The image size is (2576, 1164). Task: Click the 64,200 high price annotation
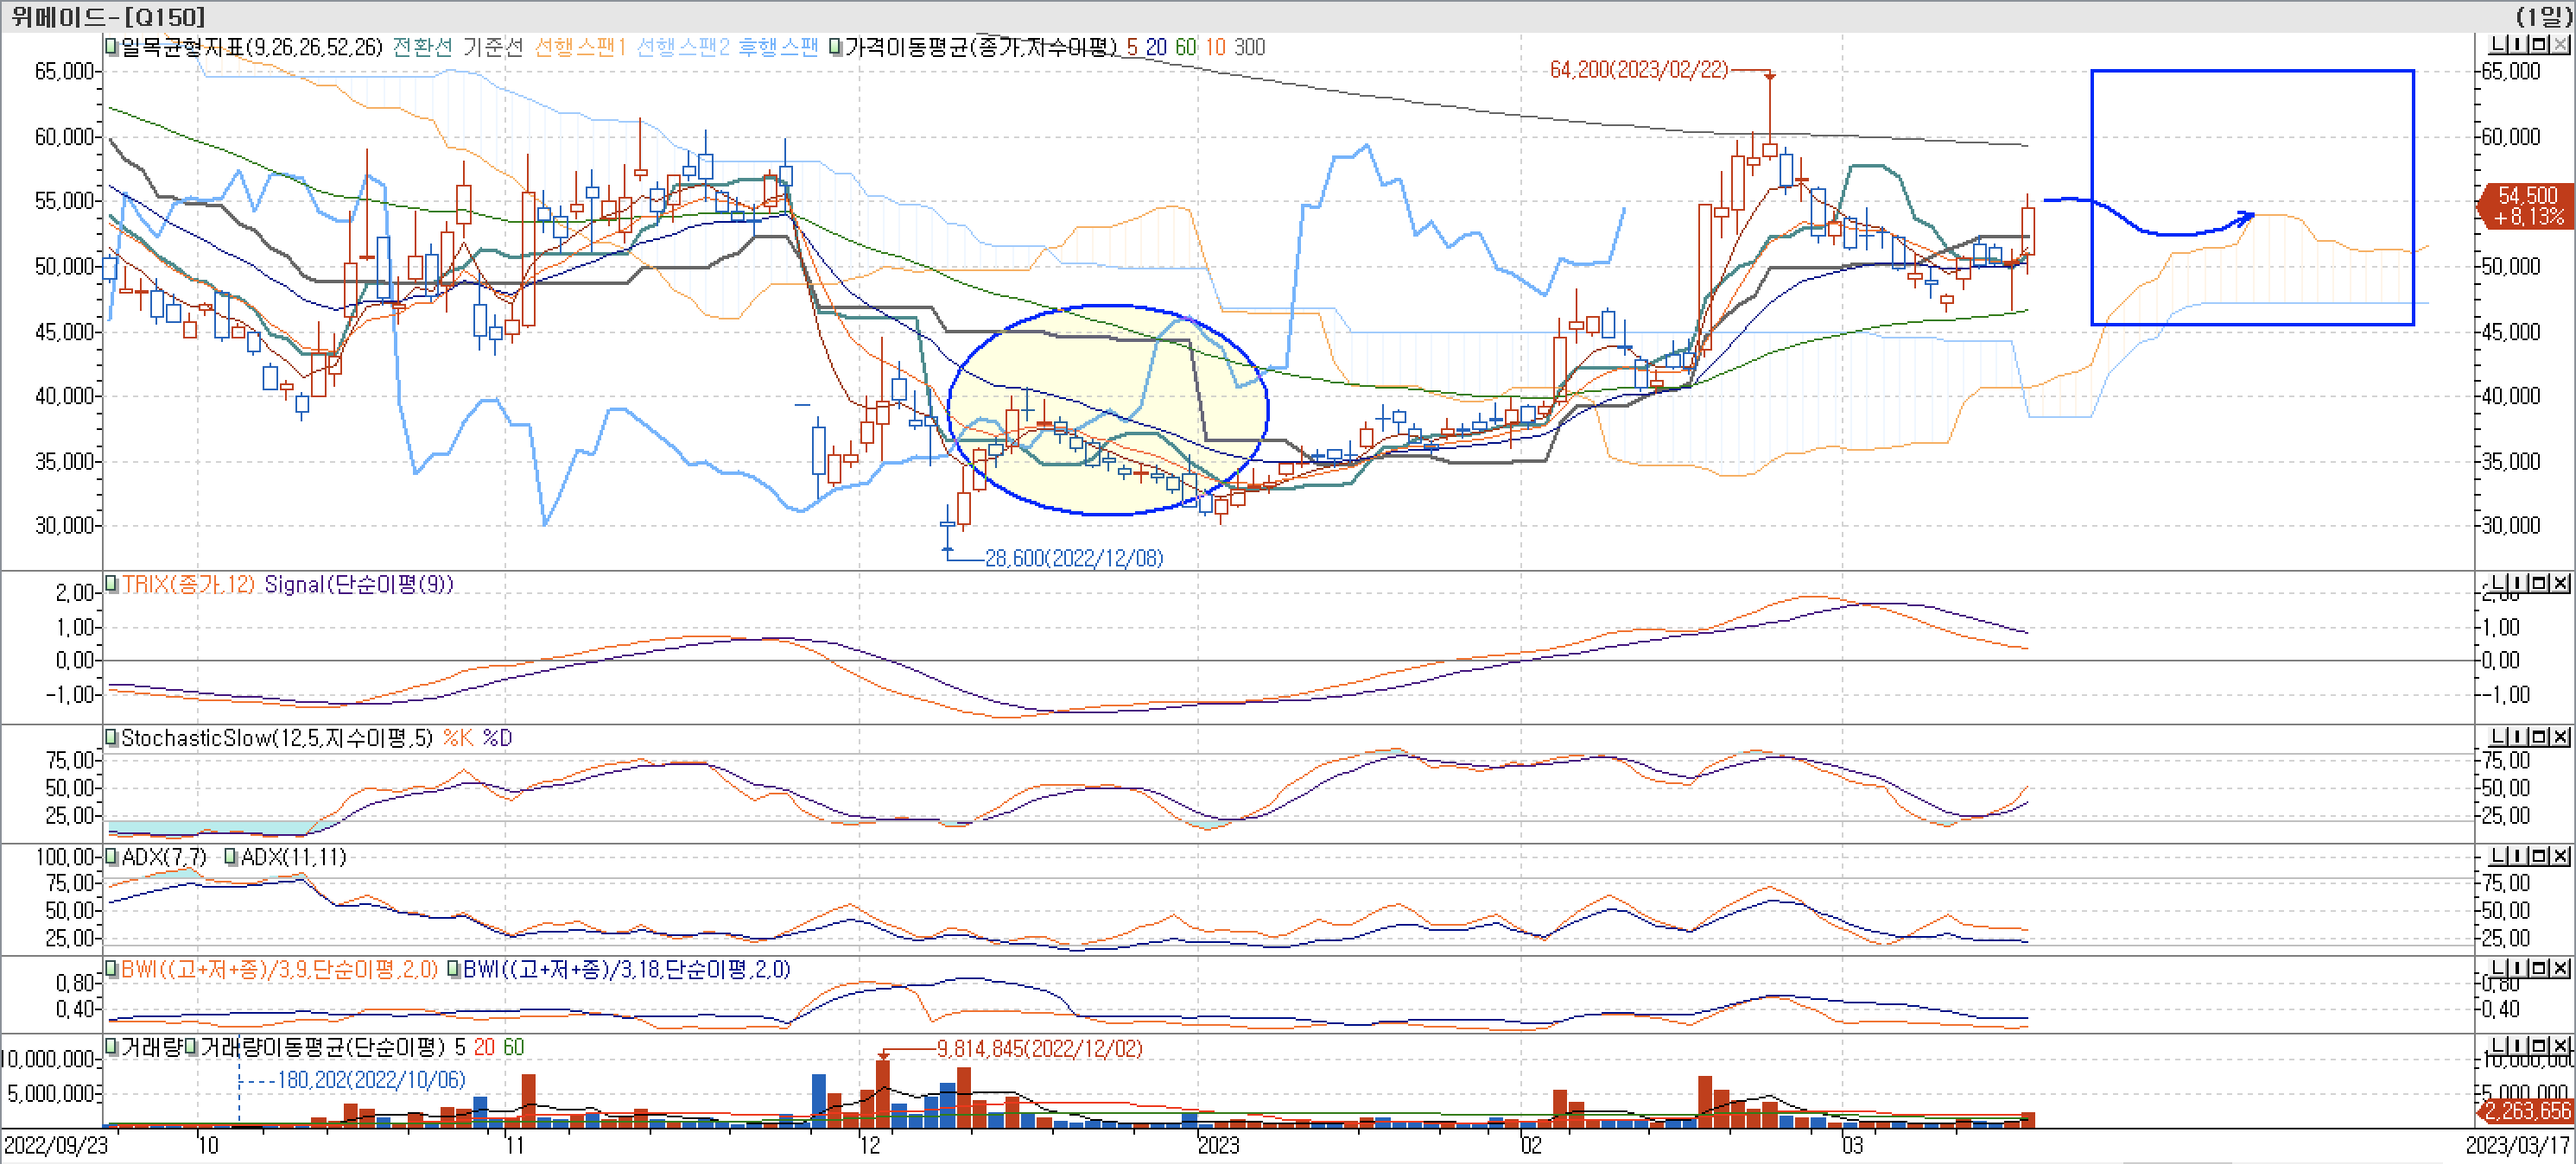coord(1638,69)
